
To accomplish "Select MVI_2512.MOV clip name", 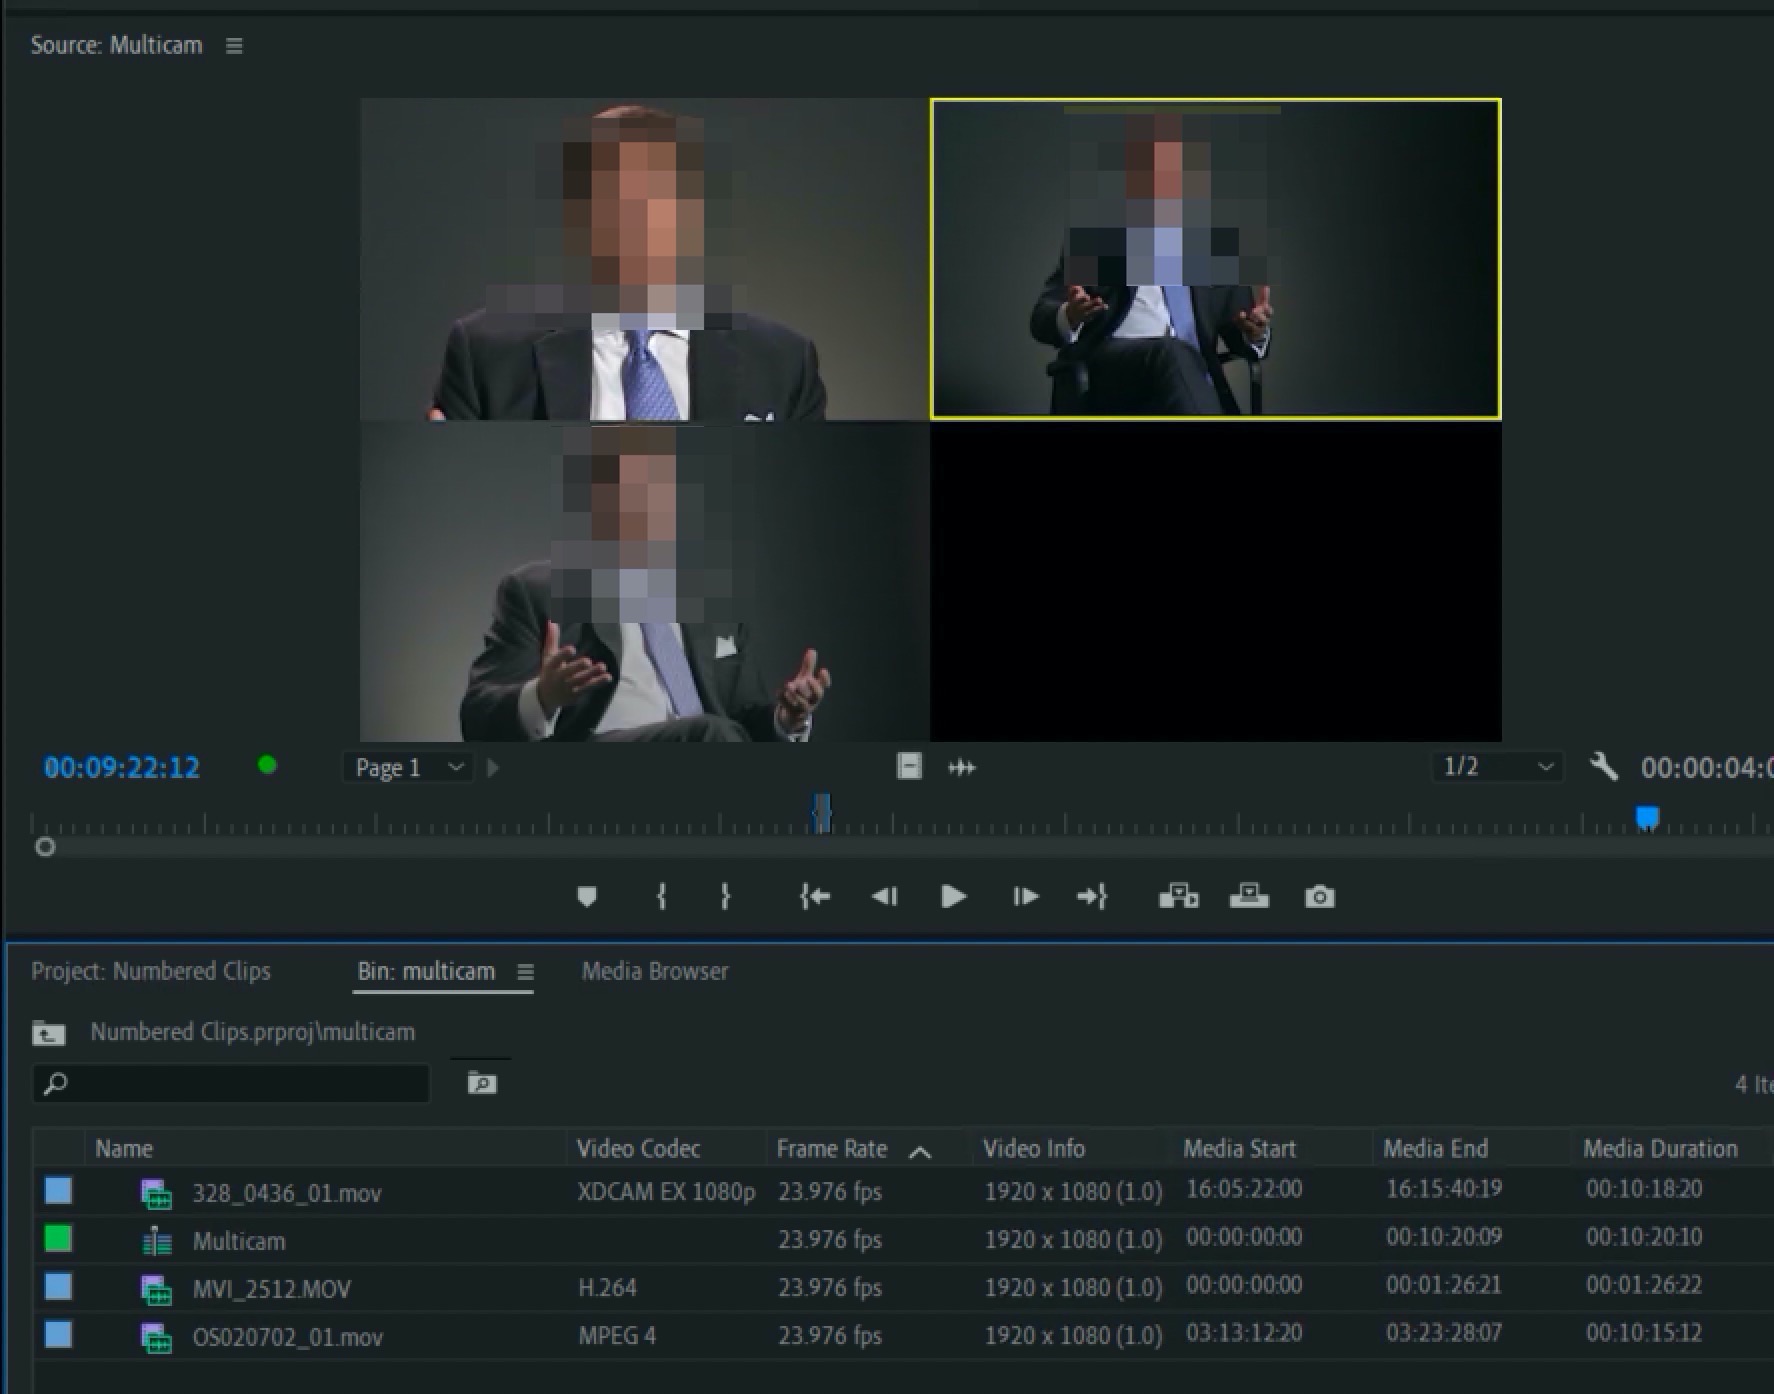I will 272,1289.
